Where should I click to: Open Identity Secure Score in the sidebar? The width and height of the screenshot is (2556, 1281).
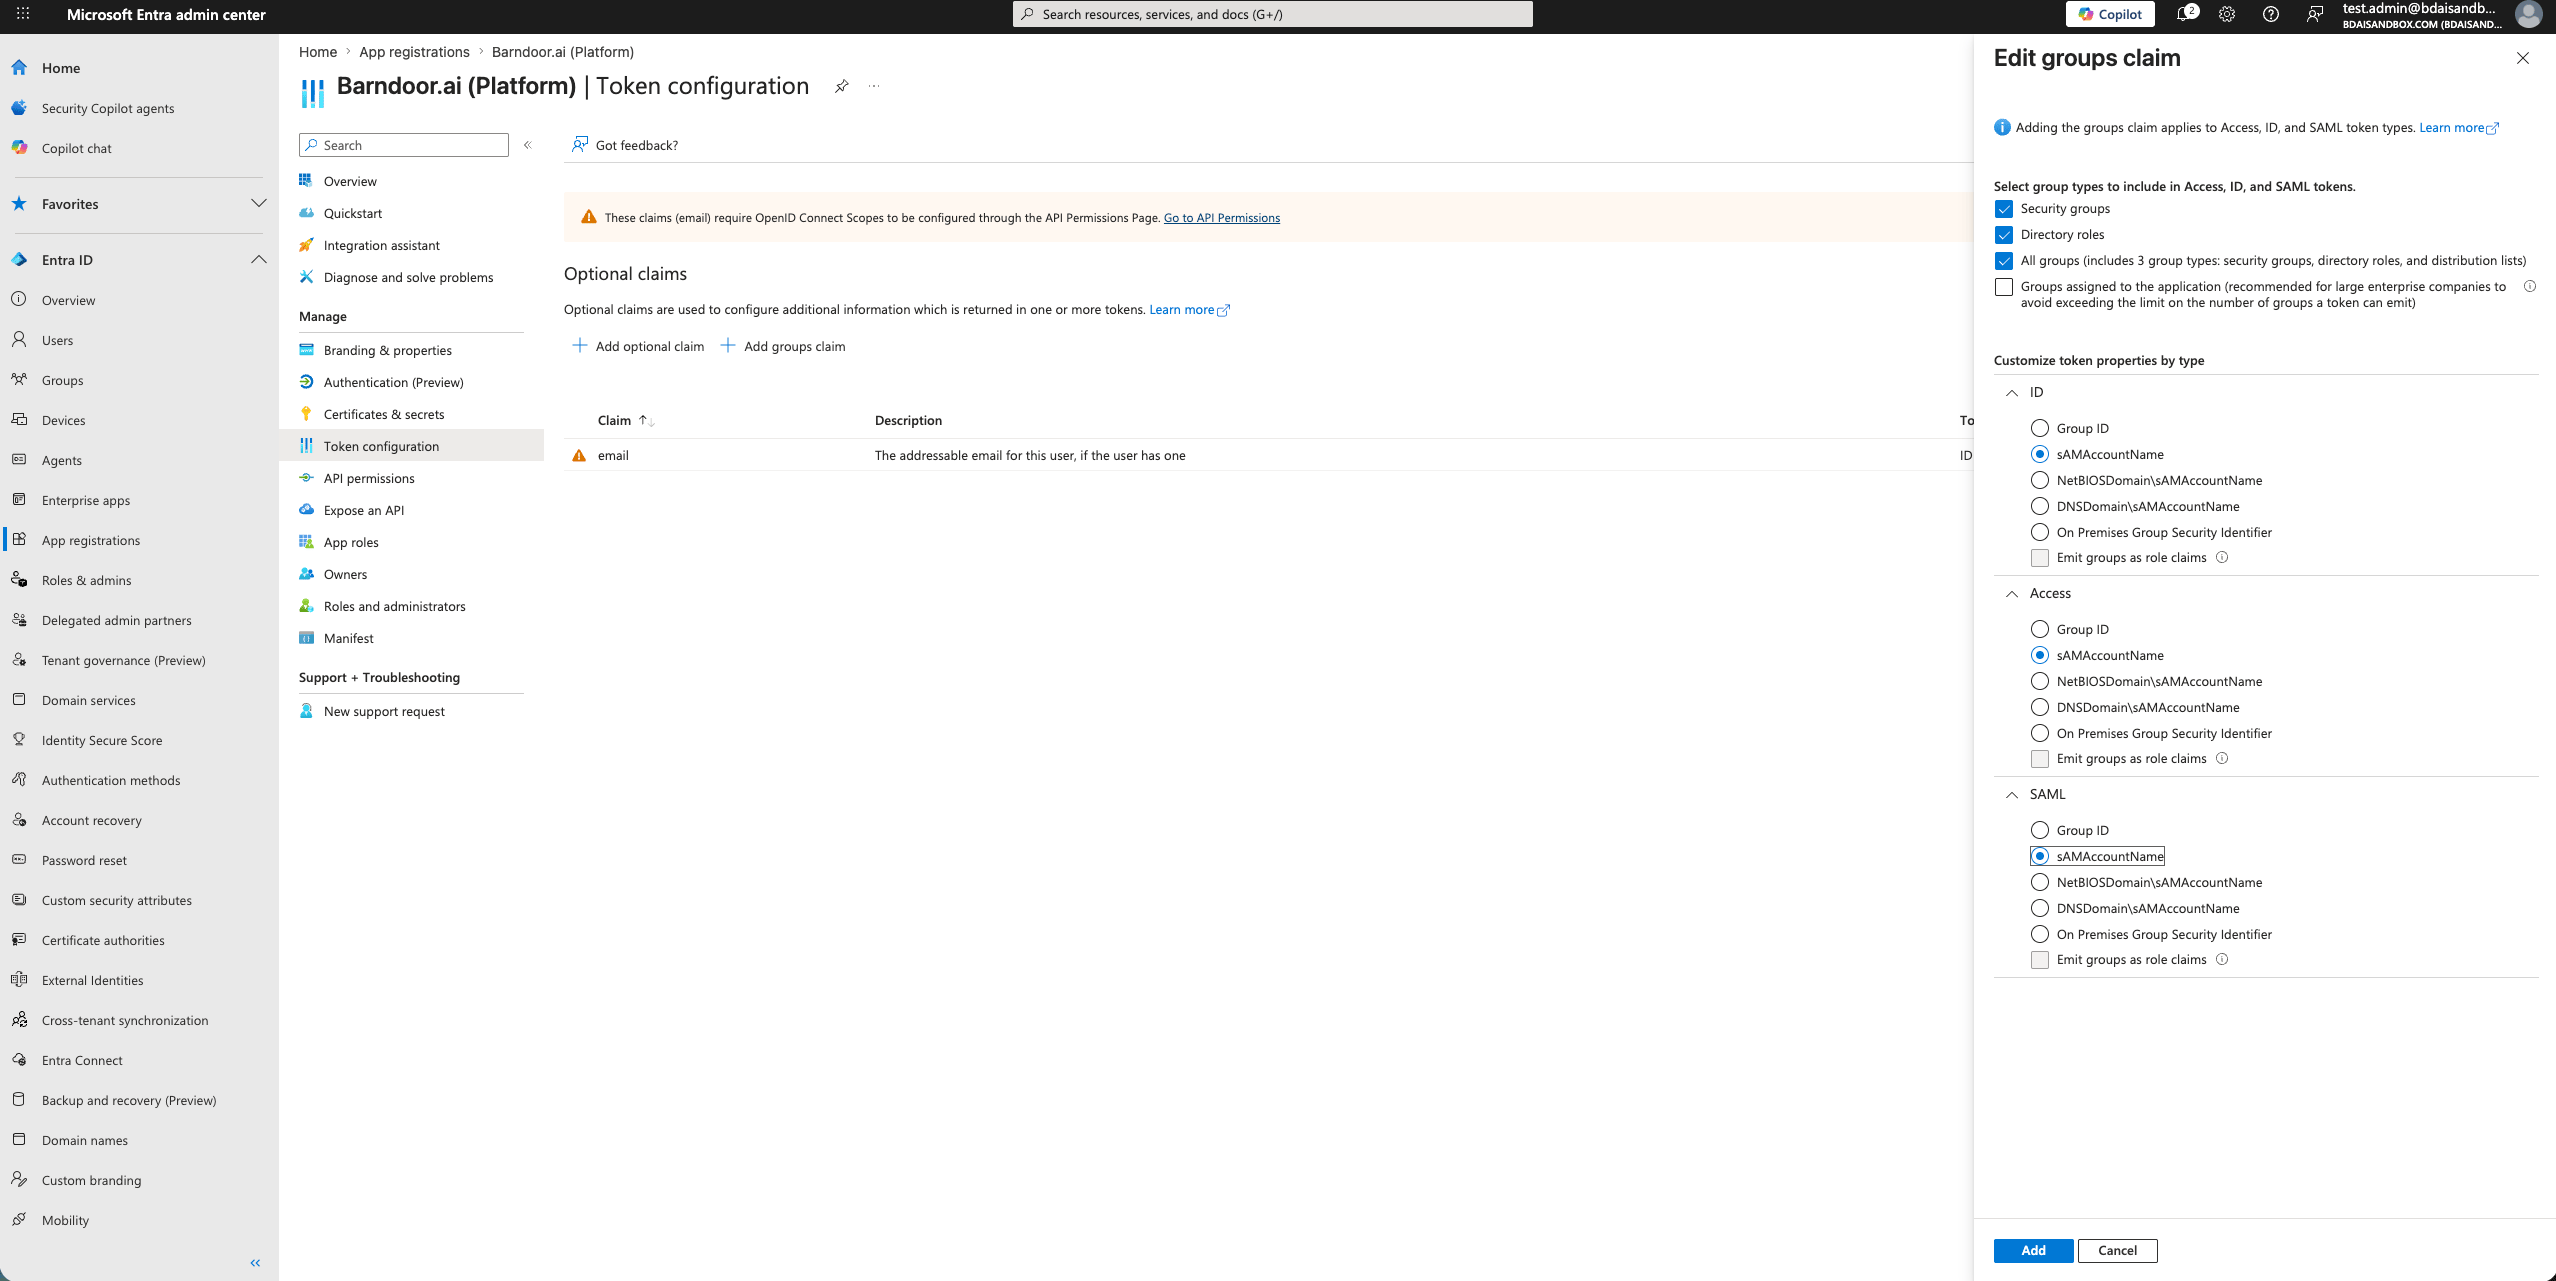click(x=102, y=740)
